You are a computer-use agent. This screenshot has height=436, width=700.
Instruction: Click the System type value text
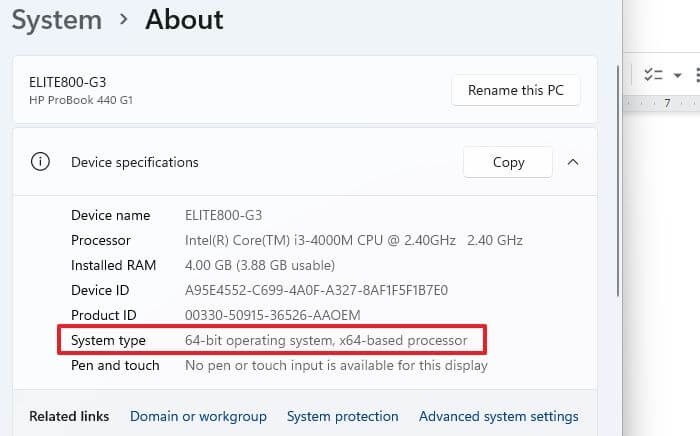(x=326, y=341)
